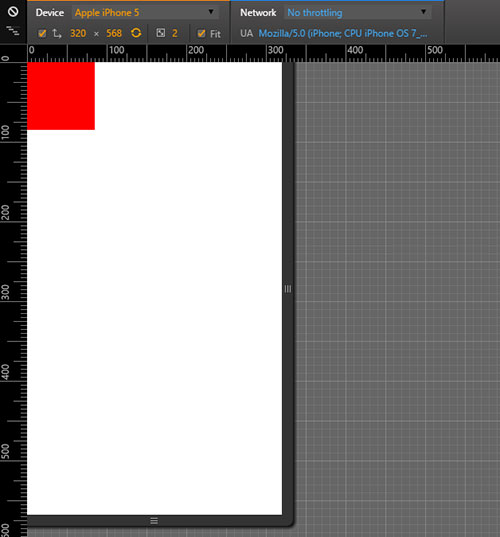Toggle the emulate screen resolution checkbox
This screenshot has height=537, width=500.
[42, 33]
